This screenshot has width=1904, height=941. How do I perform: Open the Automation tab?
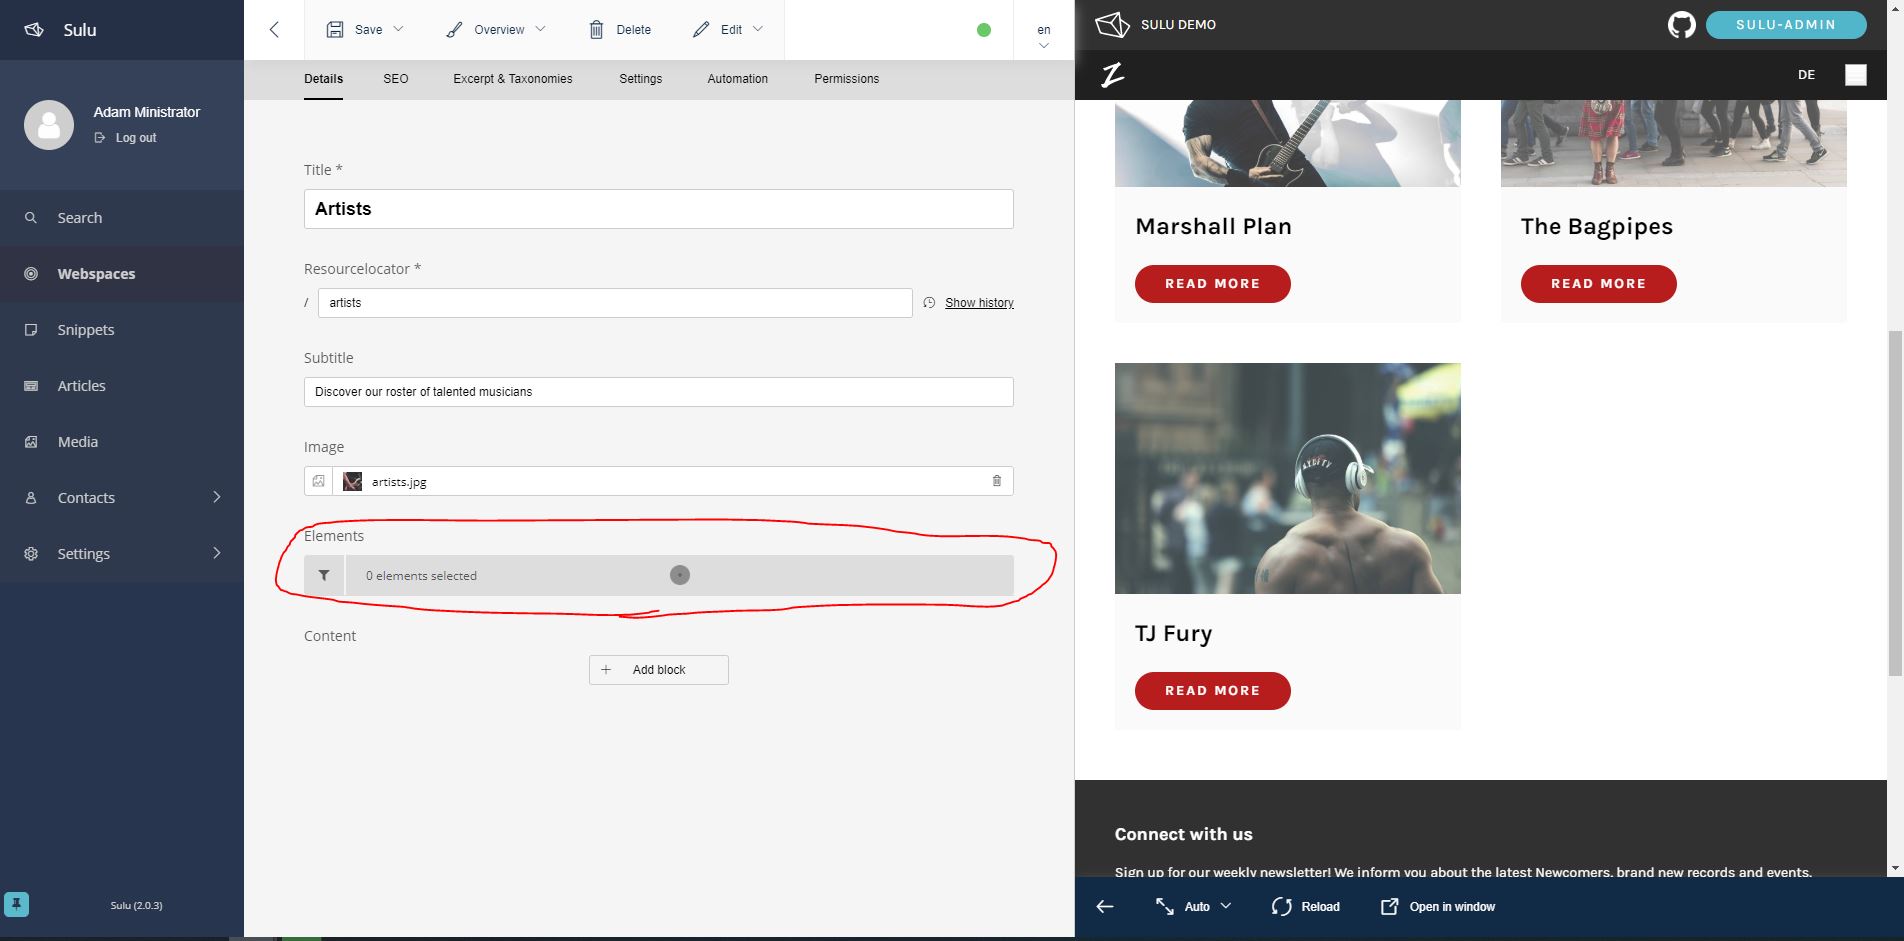coord(738,79)
